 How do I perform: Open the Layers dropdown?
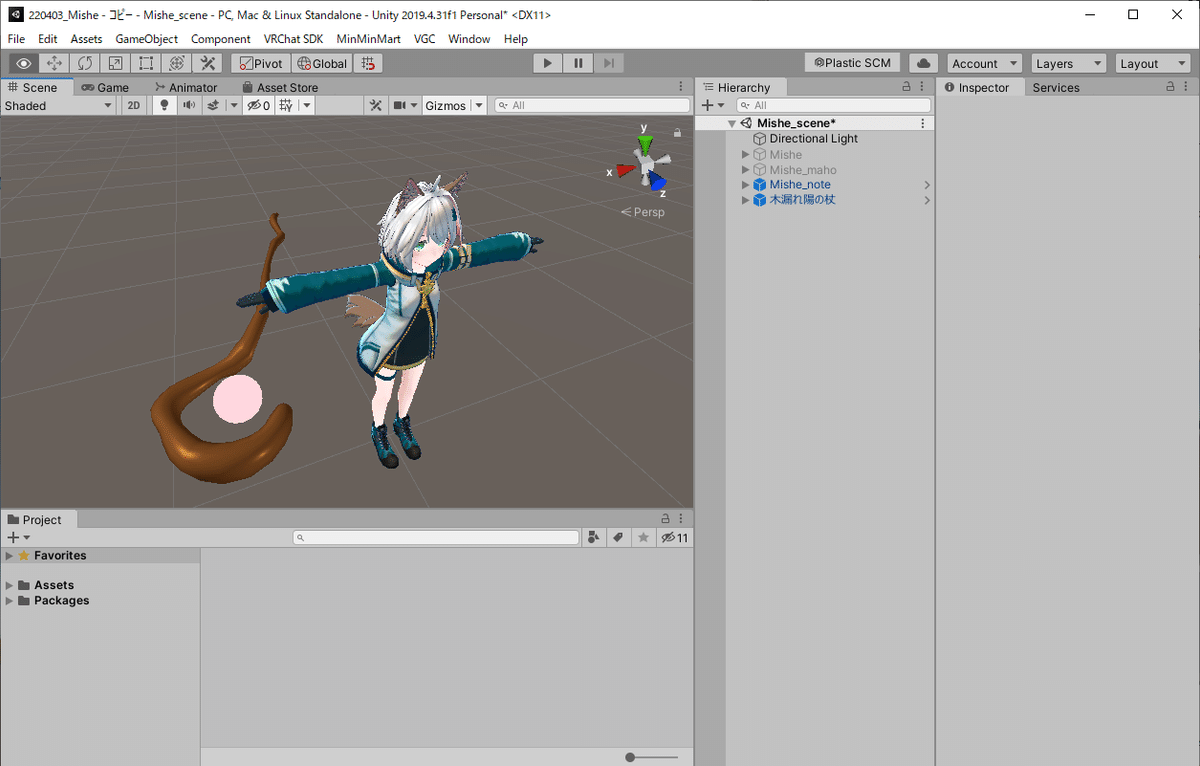1068,63
